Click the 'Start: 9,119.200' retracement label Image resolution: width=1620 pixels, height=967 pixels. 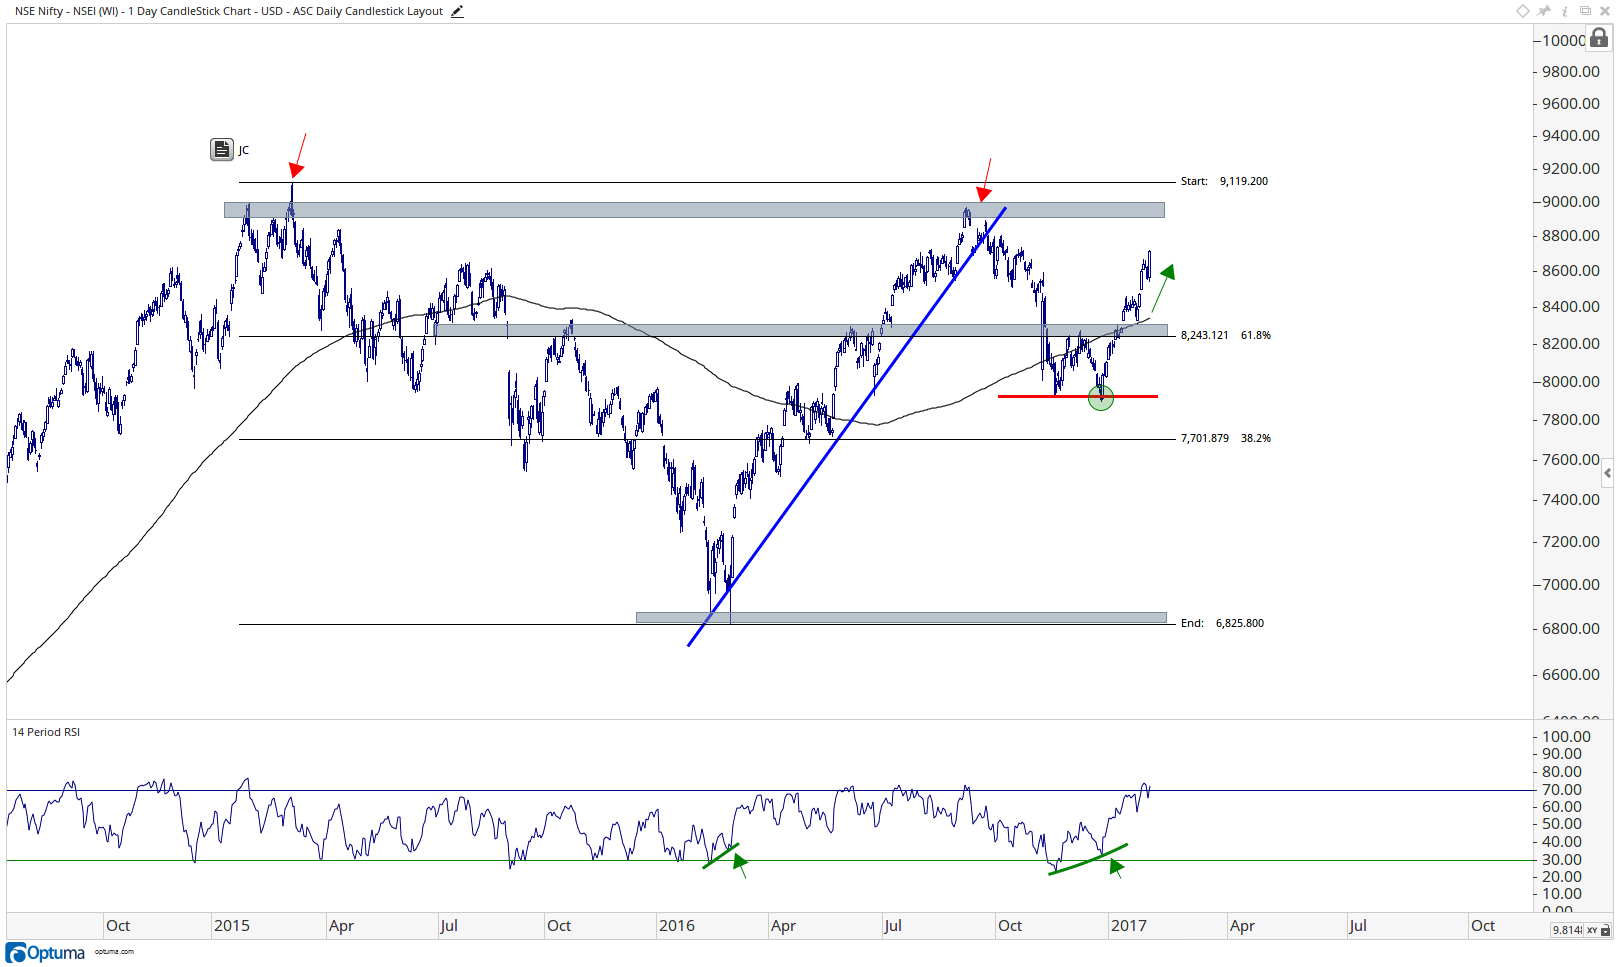coord(1224,181)
